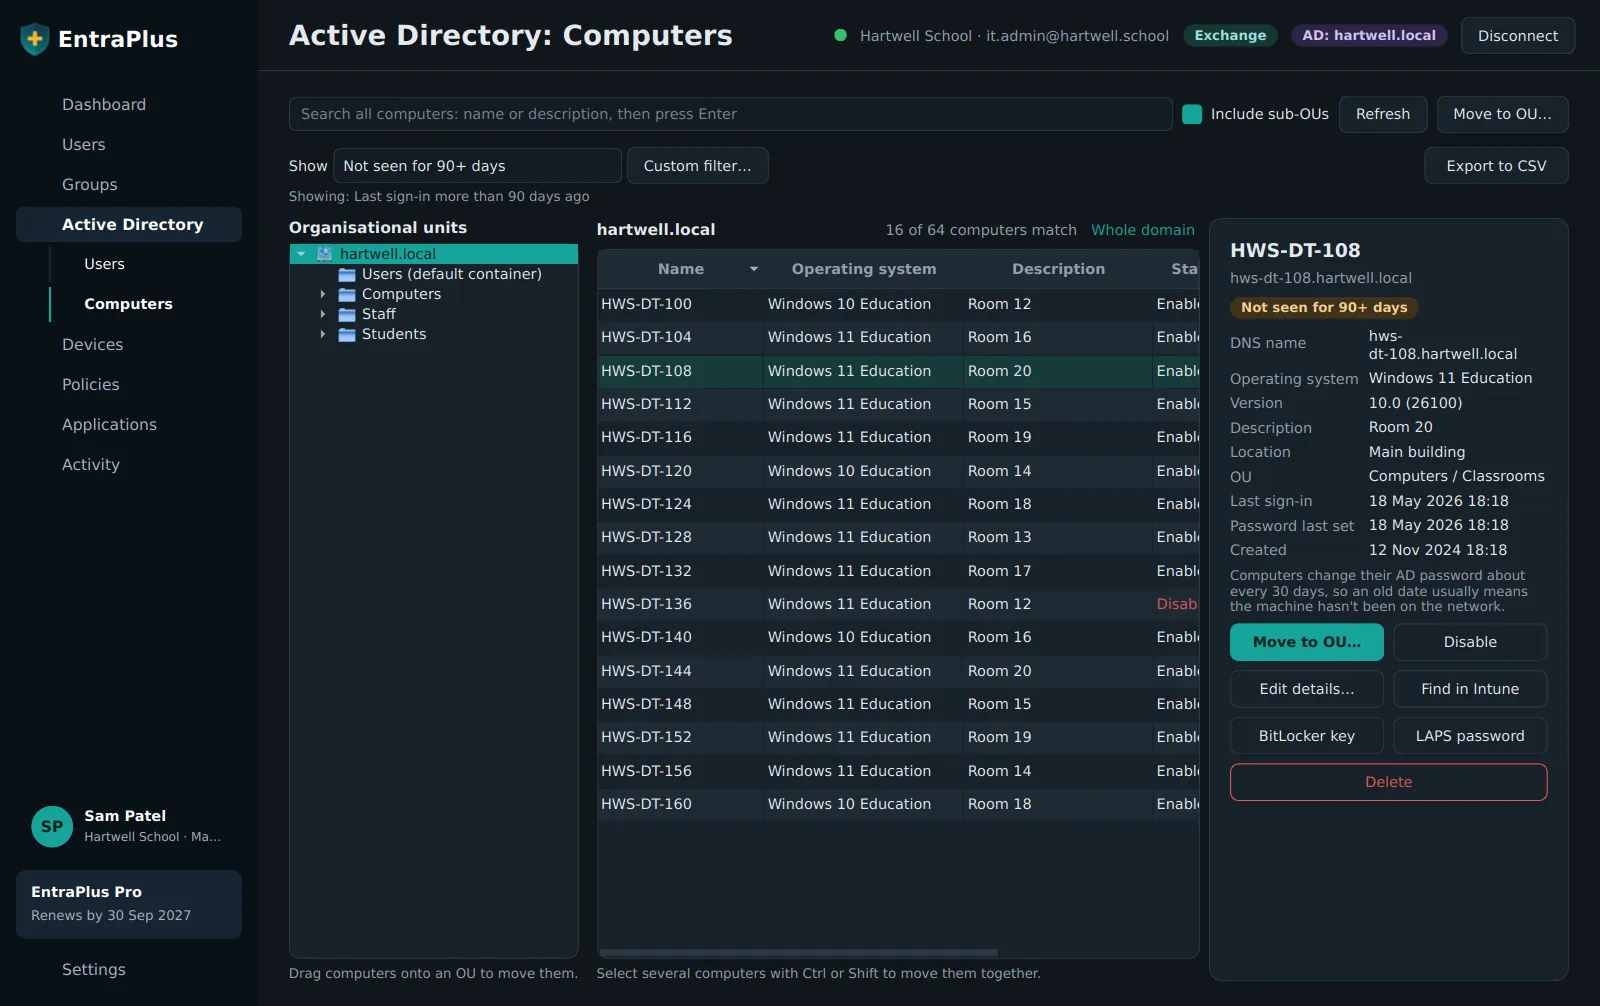The image size is (1600, 1006).
Task: Go to Groups in the sidebar
Action: (90, 185)
